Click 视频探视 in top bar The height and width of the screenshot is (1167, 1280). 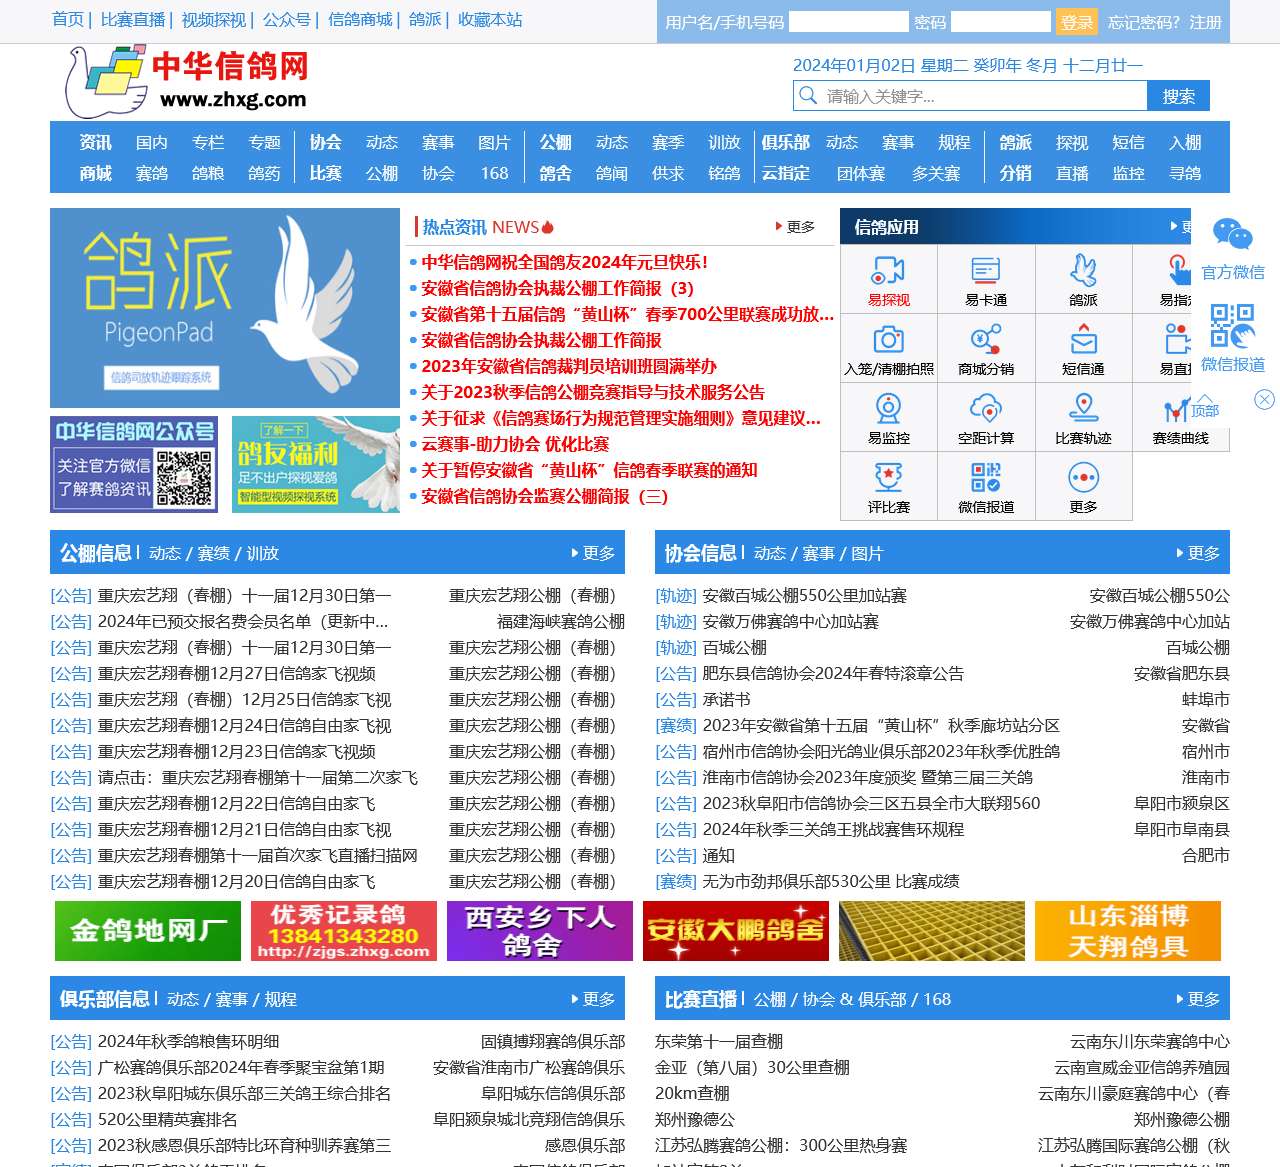214,19
